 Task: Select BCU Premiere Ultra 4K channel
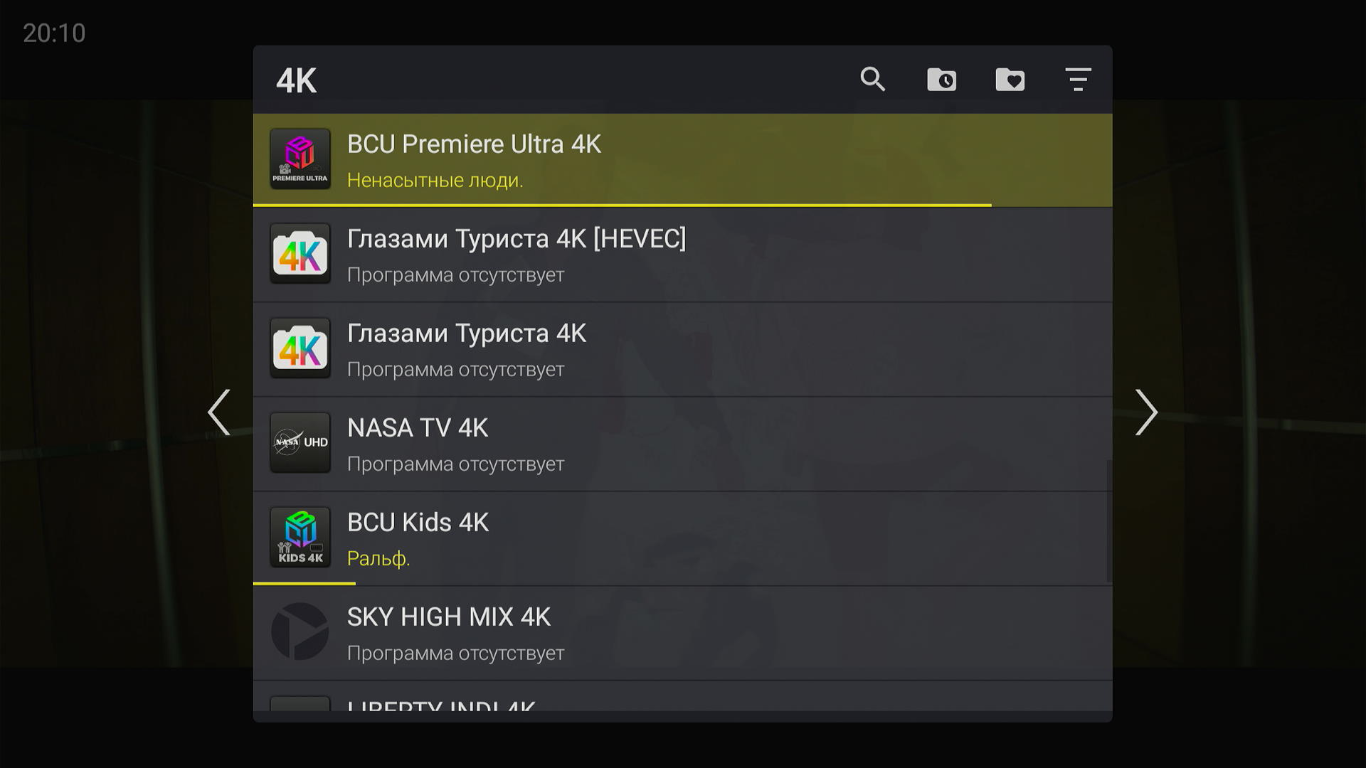coord(474,145)
